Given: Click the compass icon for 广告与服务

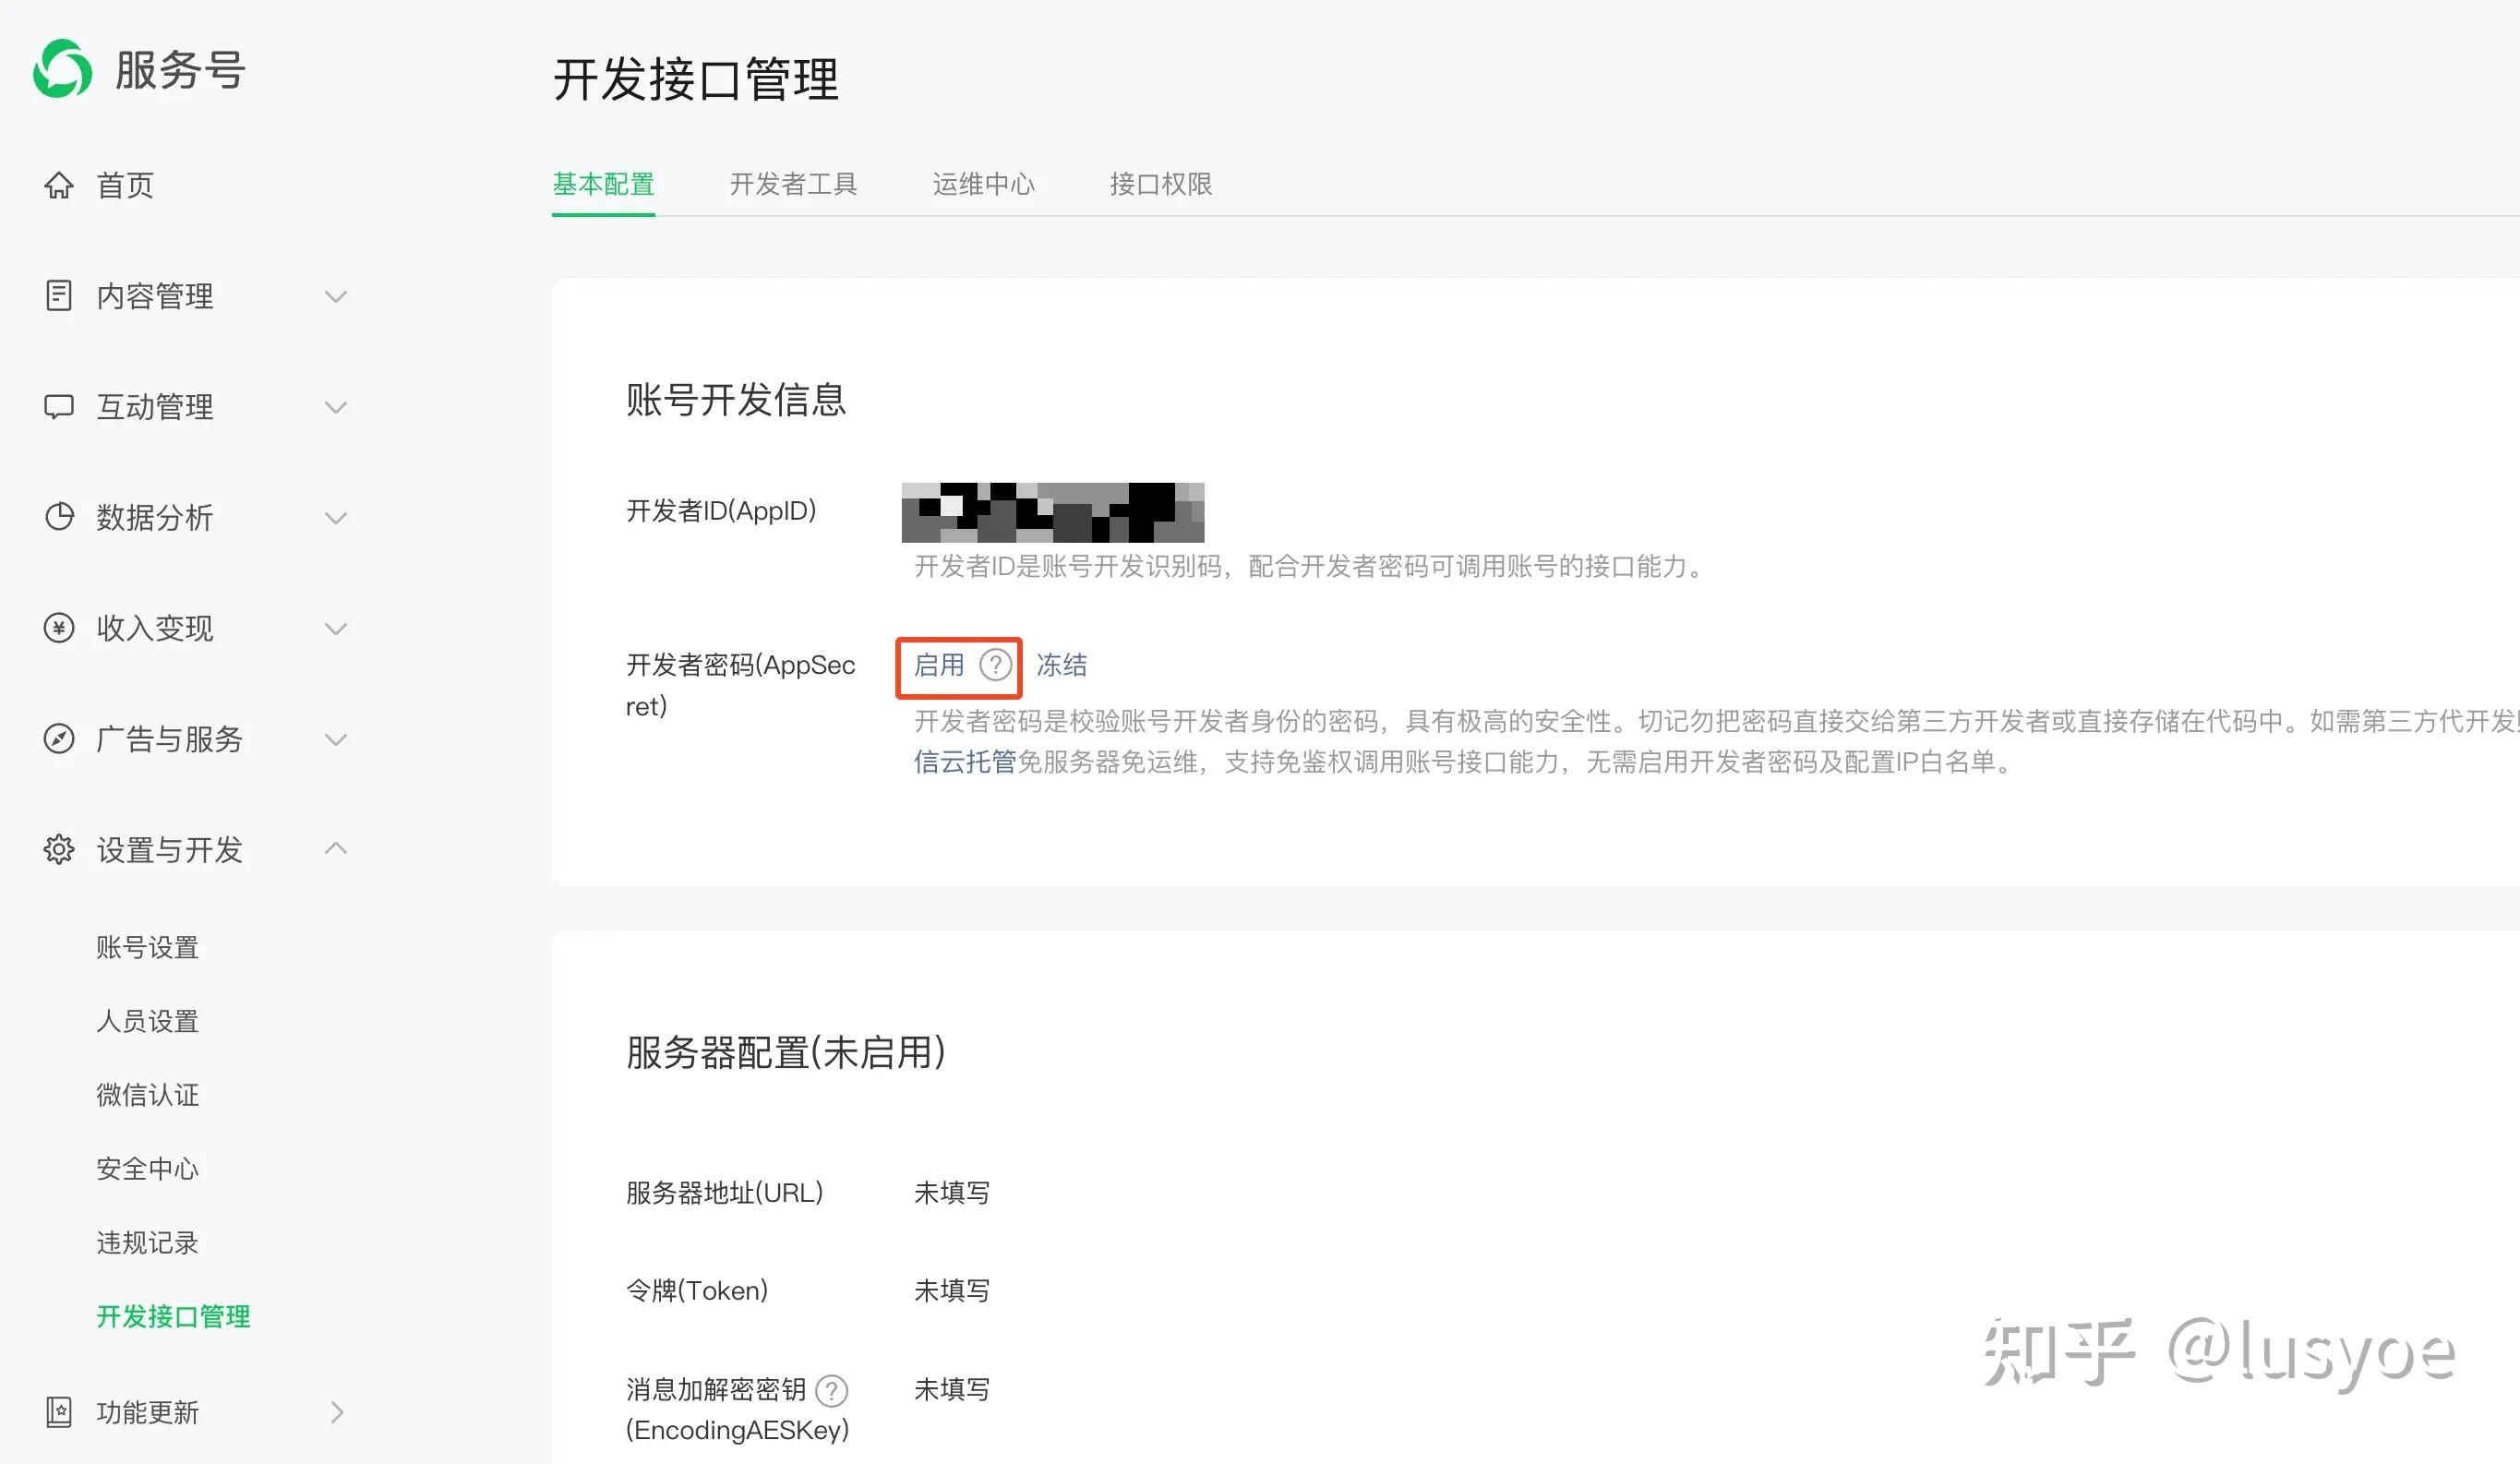Looking at the screenshot, I should [x=59, y=739].
